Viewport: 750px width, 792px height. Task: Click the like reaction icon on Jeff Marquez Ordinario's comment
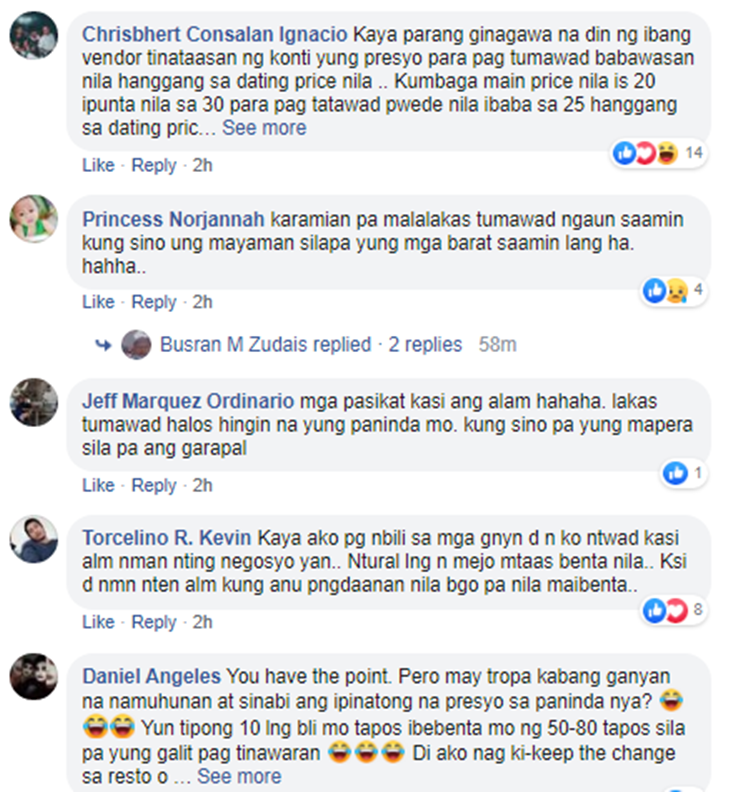[675, 474]
